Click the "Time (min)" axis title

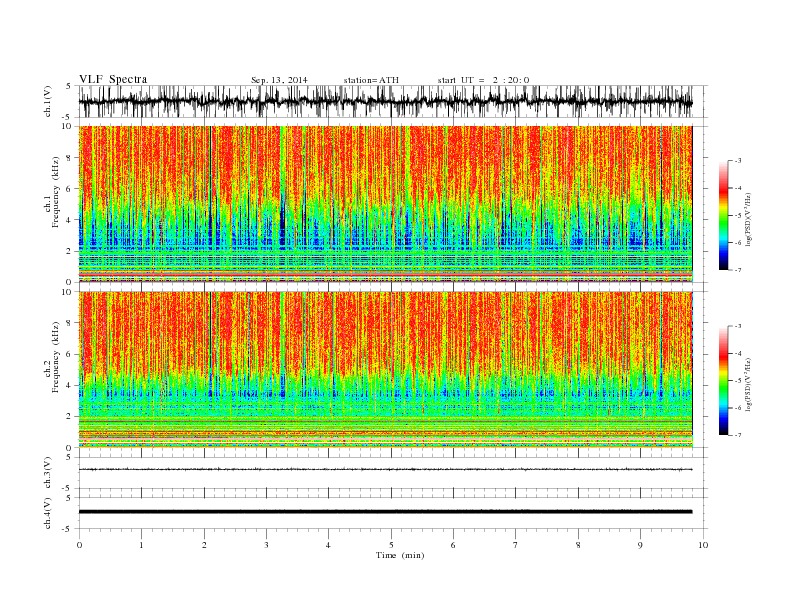coord(400,555)
